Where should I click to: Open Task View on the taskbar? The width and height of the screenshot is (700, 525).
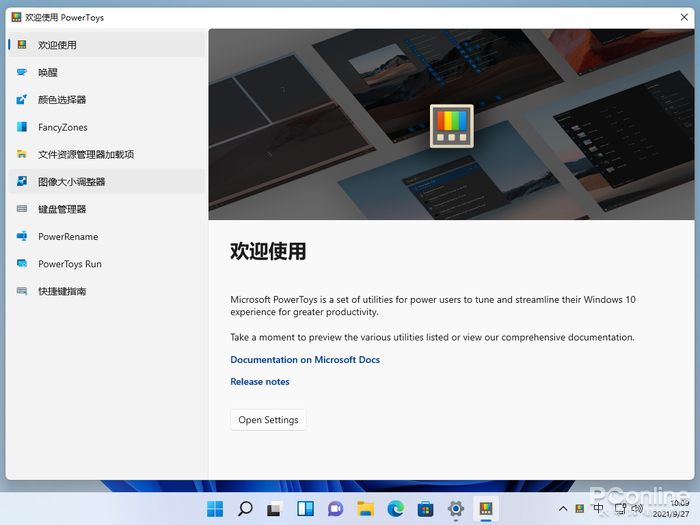tap(275, 508)
